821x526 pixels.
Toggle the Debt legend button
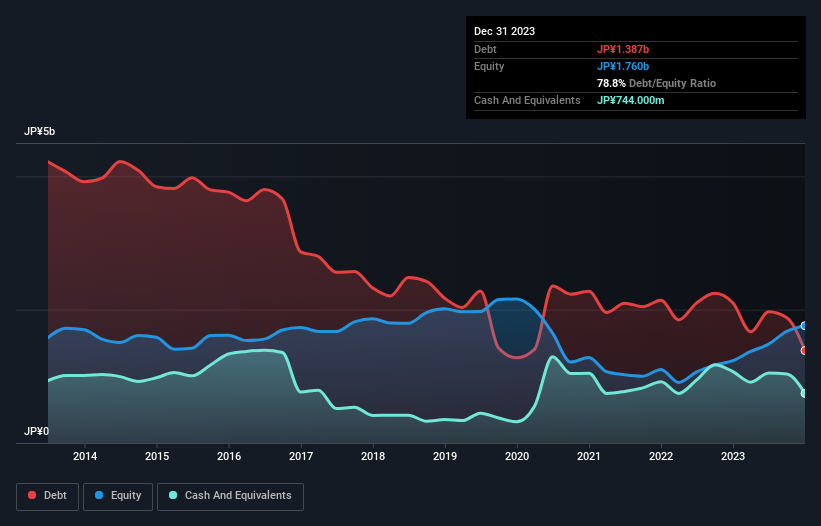48,496
